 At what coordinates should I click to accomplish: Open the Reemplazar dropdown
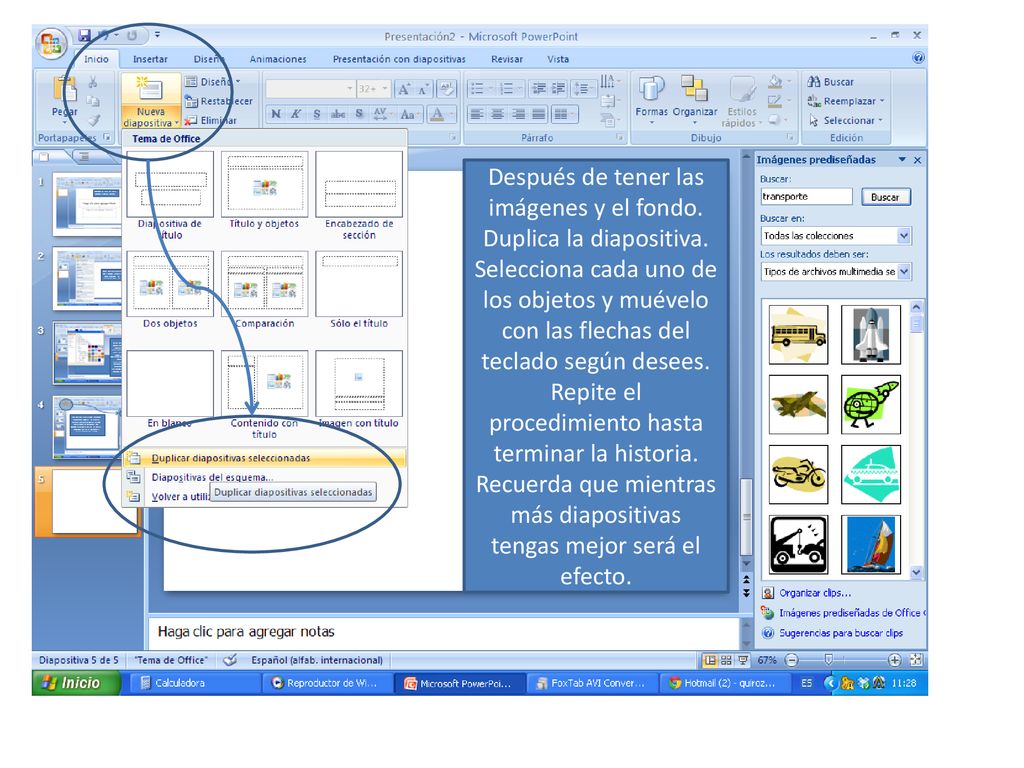click(846, 101)
